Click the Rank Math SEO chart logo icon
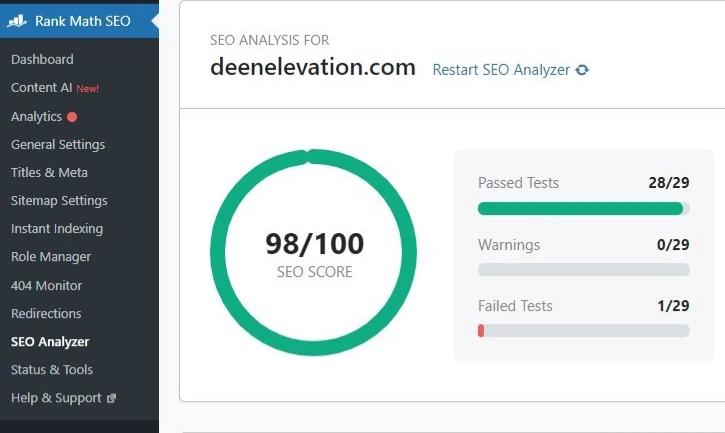725x433 pixels. [x=18, y=21]
